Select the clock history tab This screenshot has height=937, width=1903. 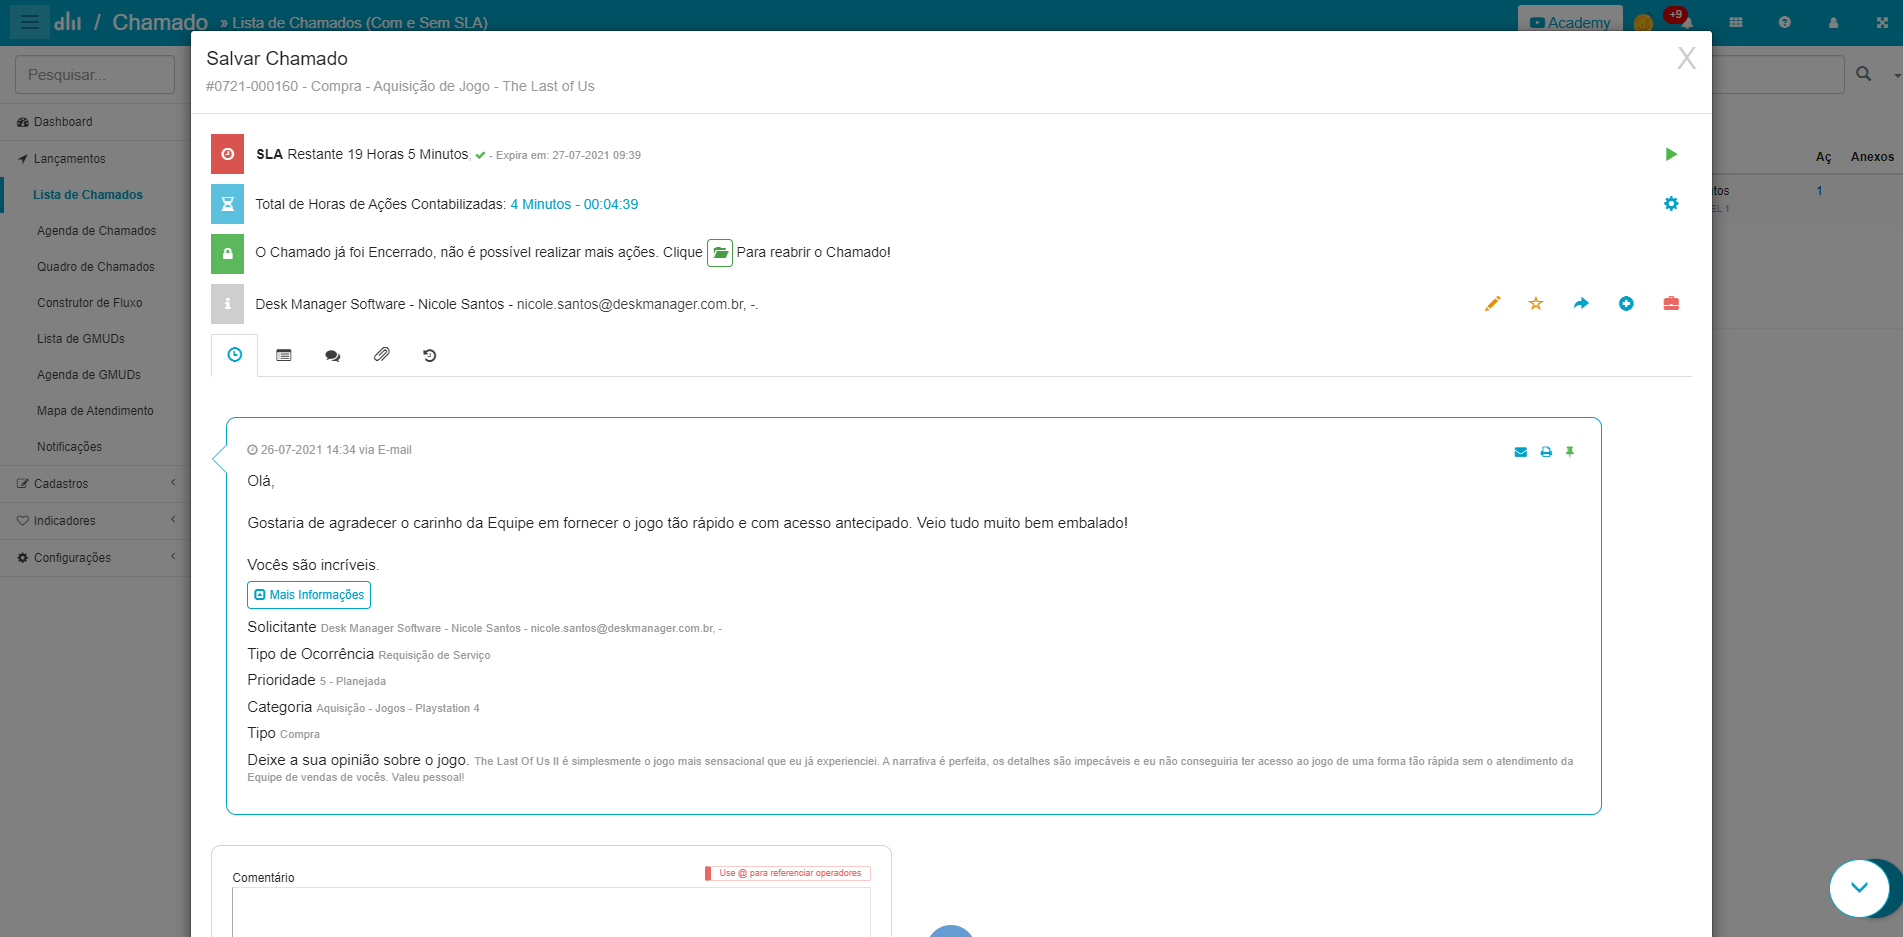click(235, 355)
